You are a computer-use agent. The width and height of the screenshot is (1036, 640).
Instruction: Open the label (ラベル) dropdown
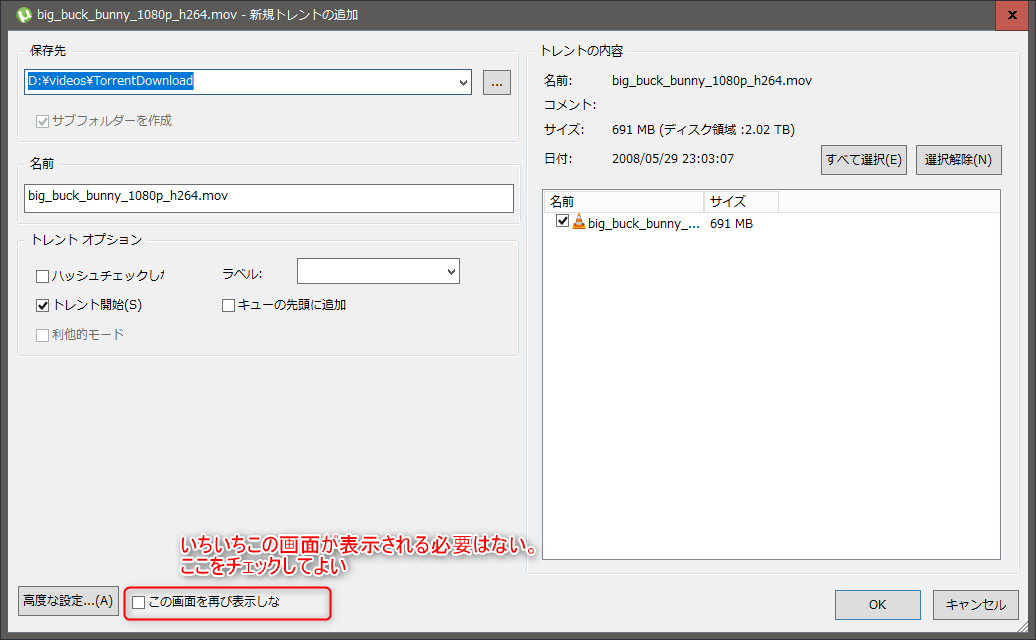(x=450, y=271)
